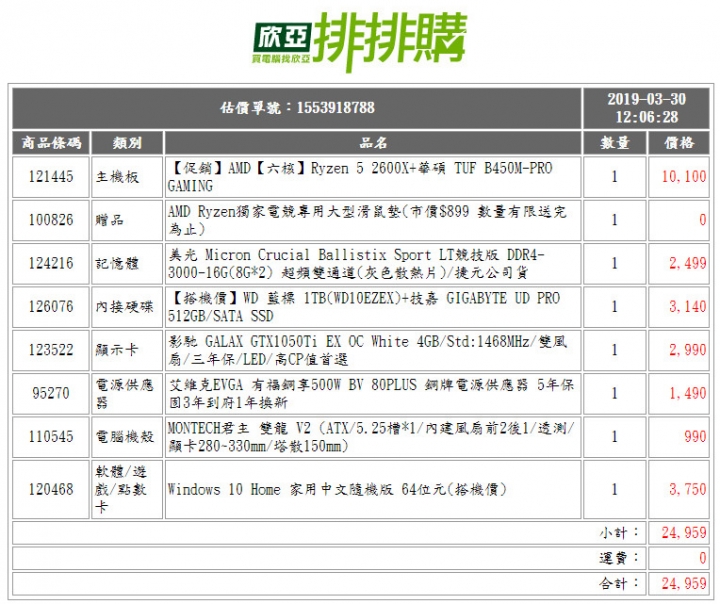
Task: Click the AMD Ryzen mouse pad gift name
Action: pos(367,220)
